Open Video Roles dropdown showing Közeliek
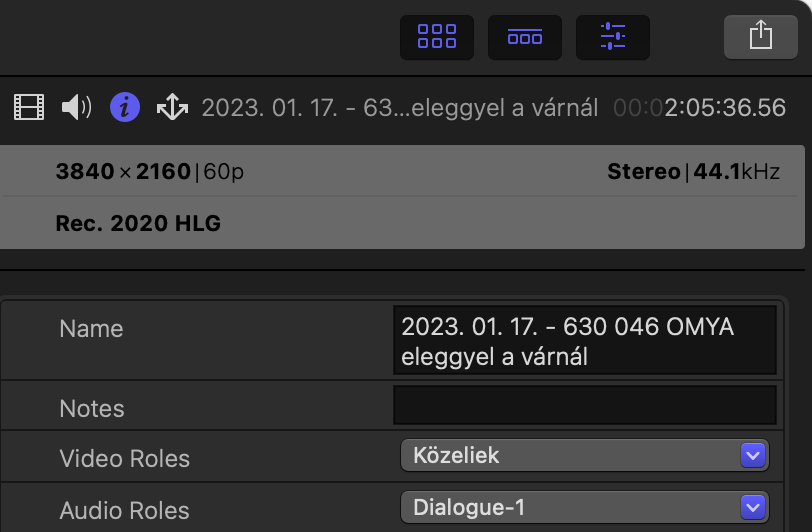Viewport: 812px width, 532px height. coord(585,455)
